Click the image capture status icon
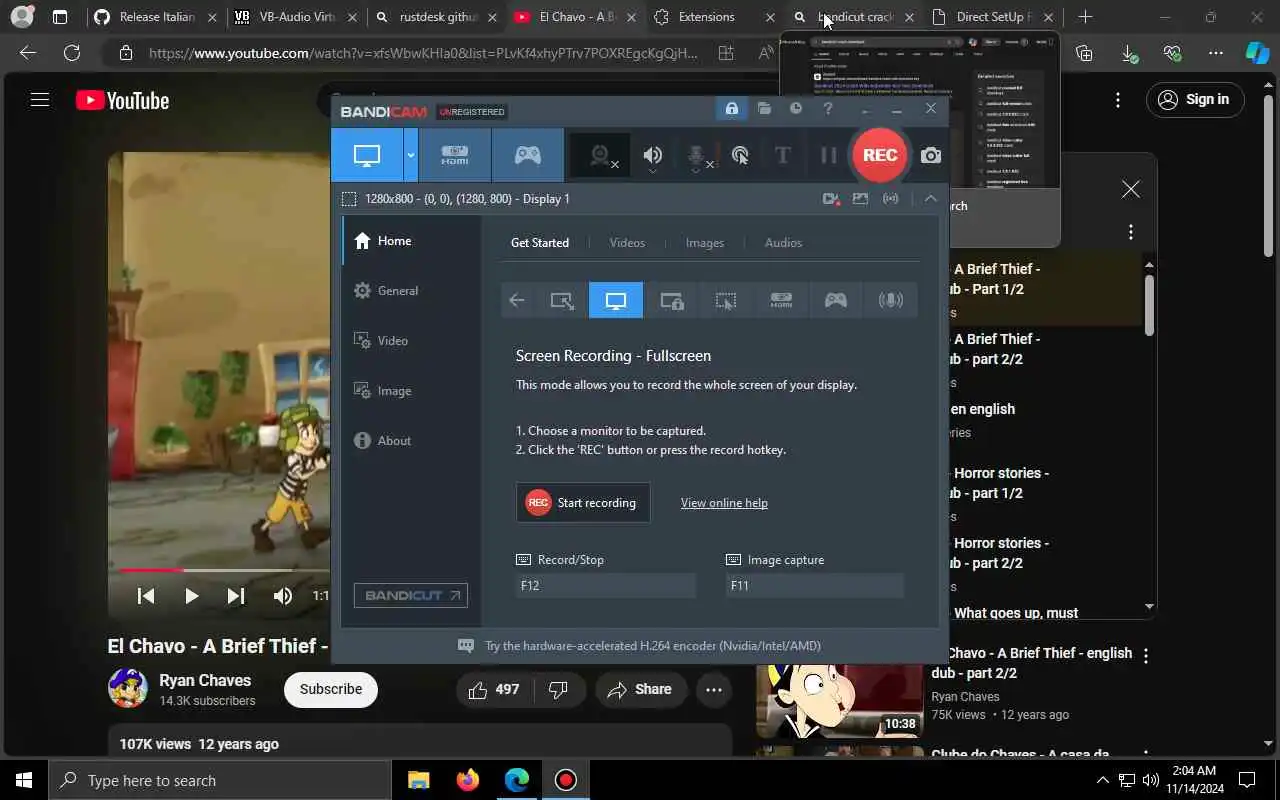 860,199
